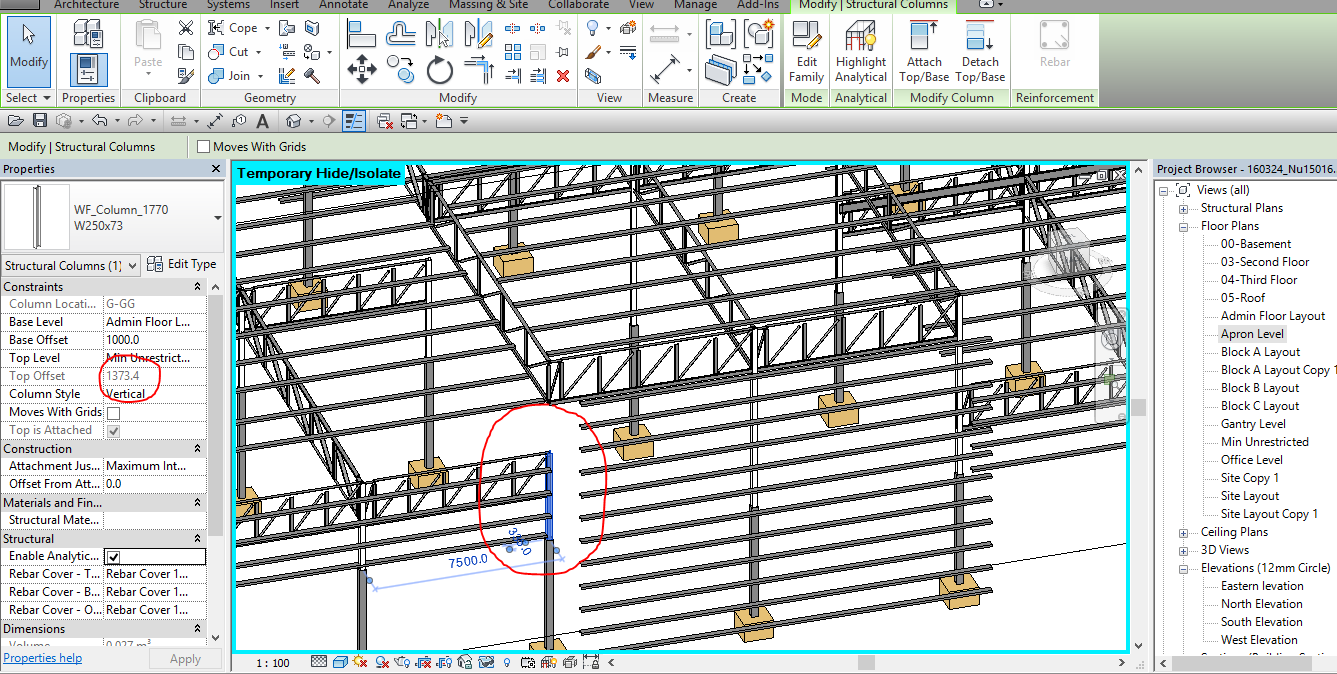The width and height of the screenshot is (1337, 674).
Task: Open the Cope dropdown arrow
Action: [x=267, y=28]
